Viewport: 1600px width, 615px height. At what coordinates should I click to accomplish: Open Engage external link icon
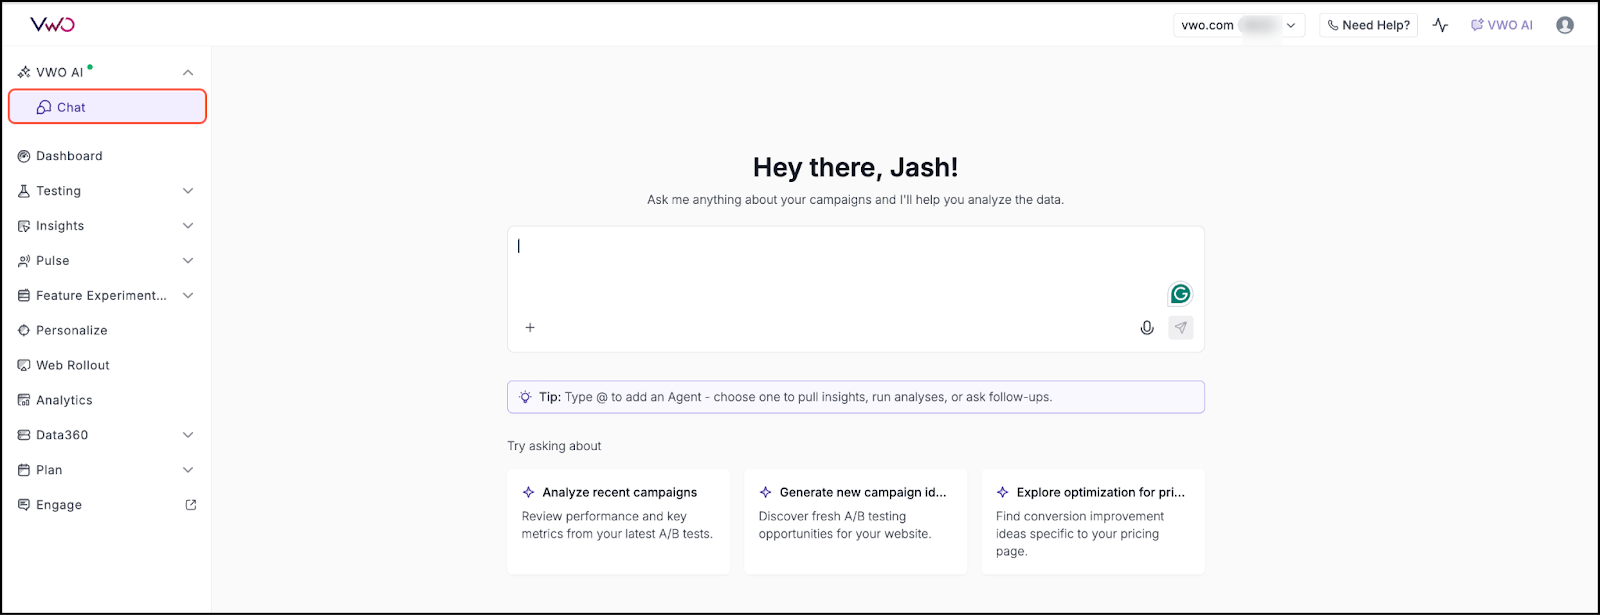click(x=191, y=505)
